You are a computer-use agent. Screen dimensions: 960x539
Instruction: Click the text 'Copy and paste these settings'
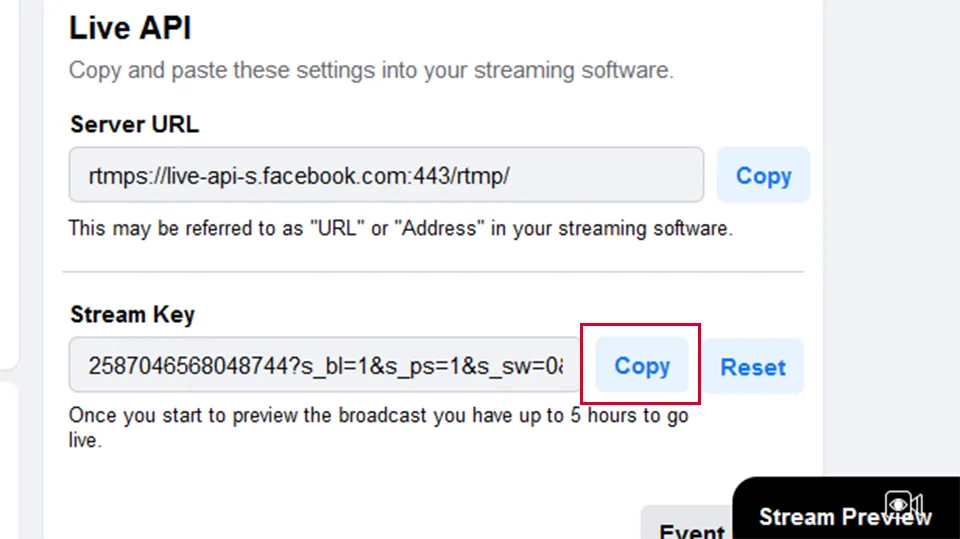(x=222, y=70)
